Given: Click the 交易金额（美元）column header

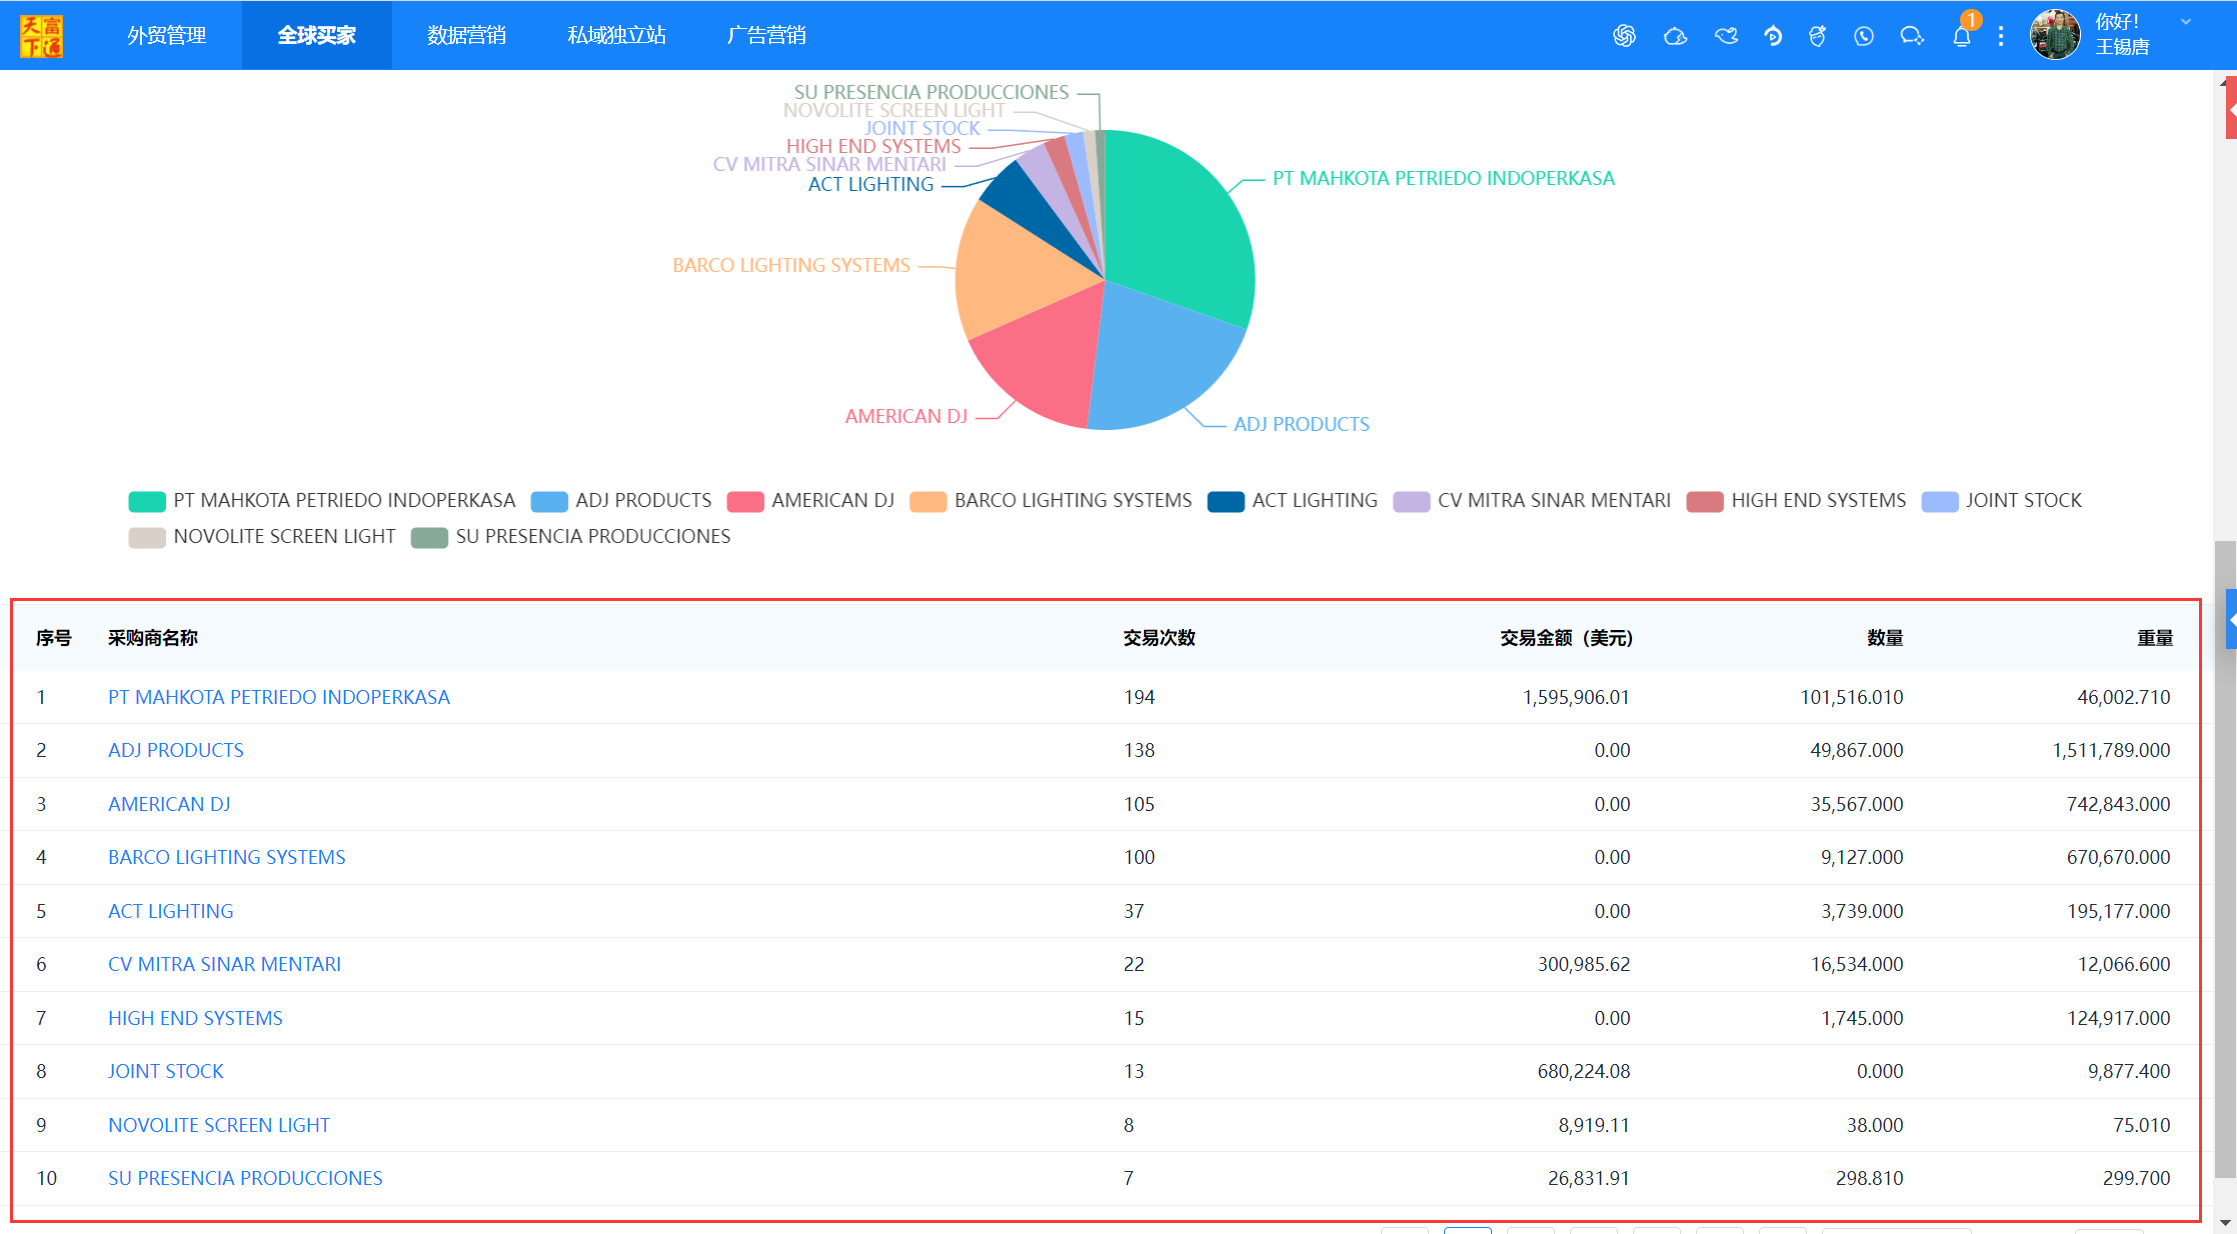Looking at the screenshot, I should [1566, 638].
